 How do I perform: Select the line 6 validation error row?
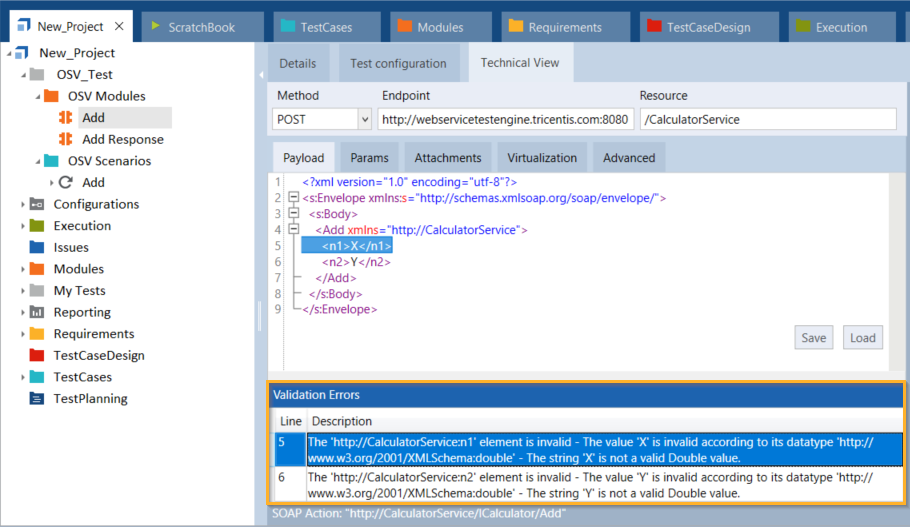[590, 485]
